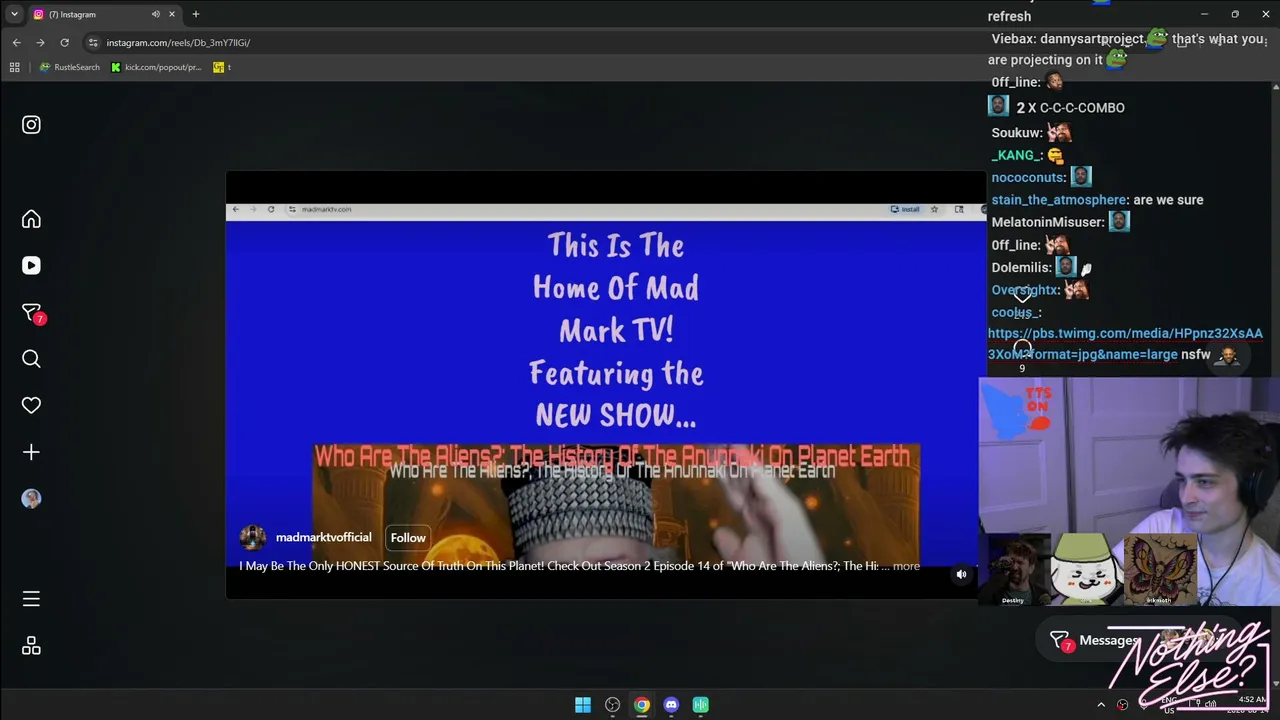
Task: Open the More hamburger menu in sidebar
Action: (x=31, y=599)
